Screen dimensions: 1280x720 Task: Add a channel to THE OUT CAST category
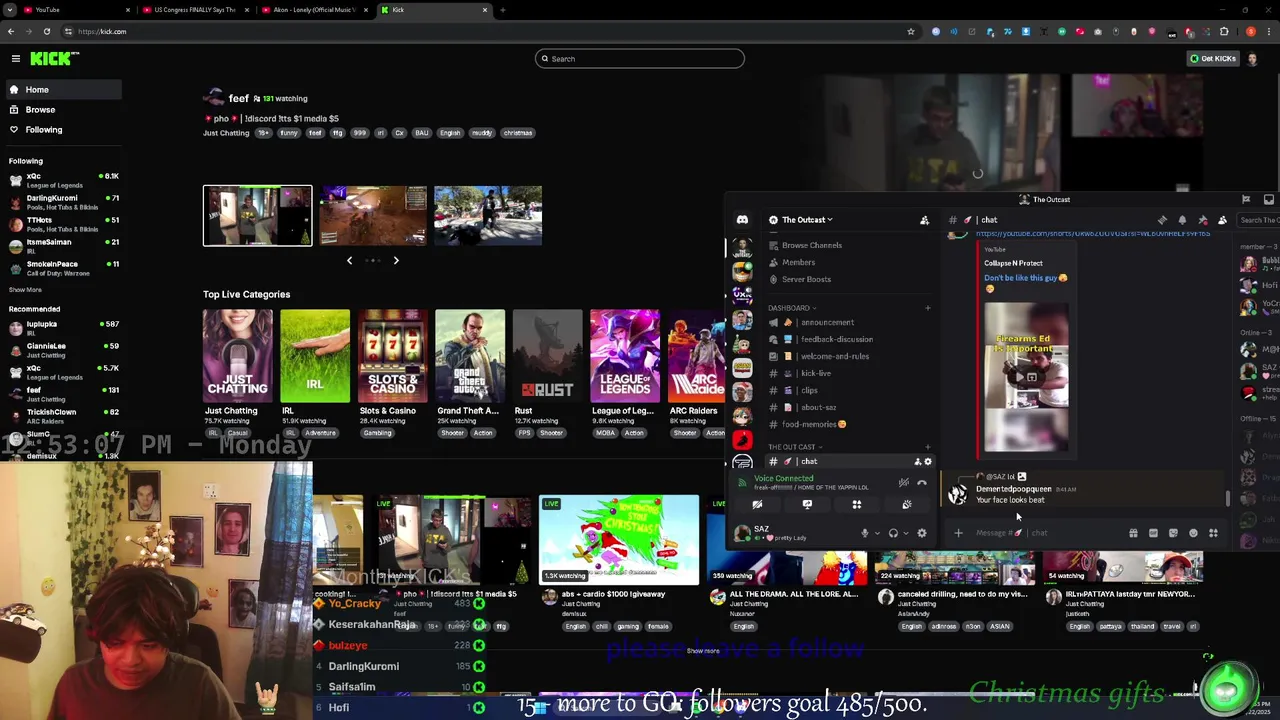pos(928,447)
